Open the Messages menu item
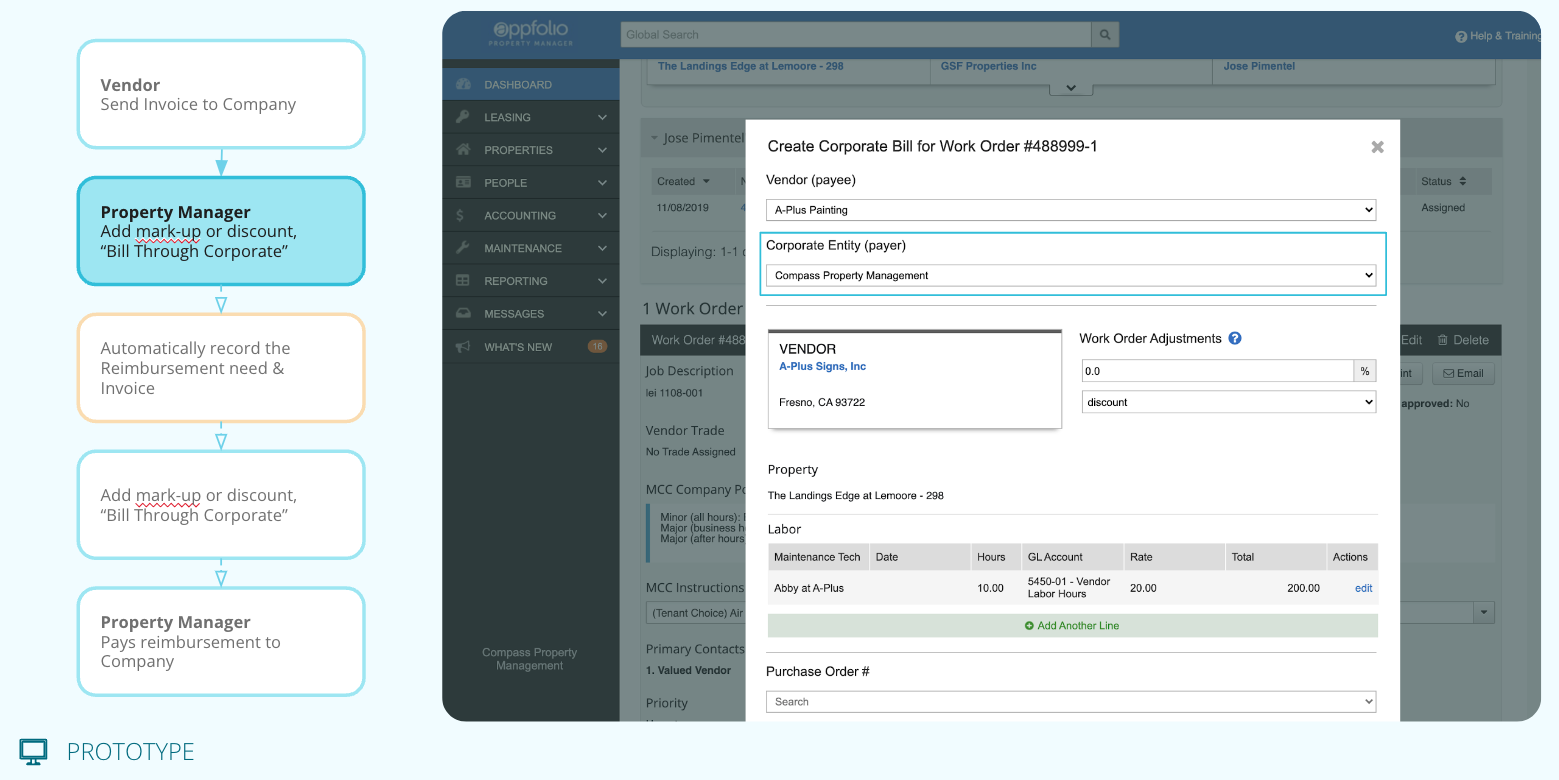Viewport: 1559px width, 780px height. pos(531,314)
